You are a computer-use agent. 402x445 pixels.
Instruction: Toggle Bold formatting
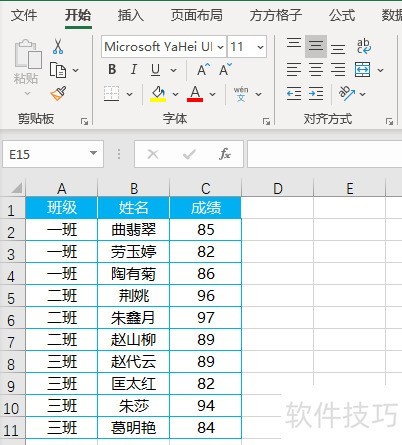coord(112,70)
